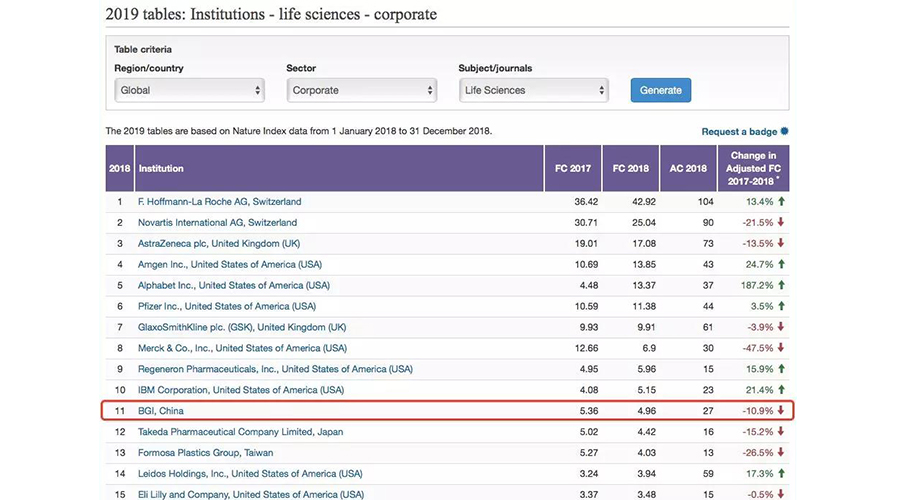The image size is (900, 500).
Task: Select the 187.2% change value for Alphabet
Action: tap(757, 285)
